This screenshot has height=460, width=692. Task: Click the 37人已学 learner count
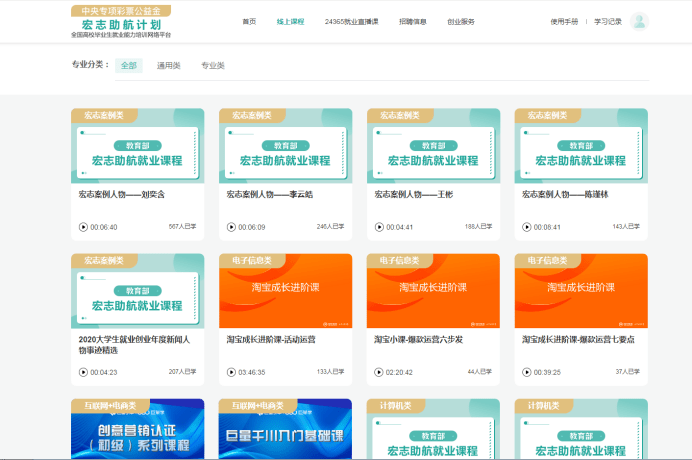(x=628, y=372)
